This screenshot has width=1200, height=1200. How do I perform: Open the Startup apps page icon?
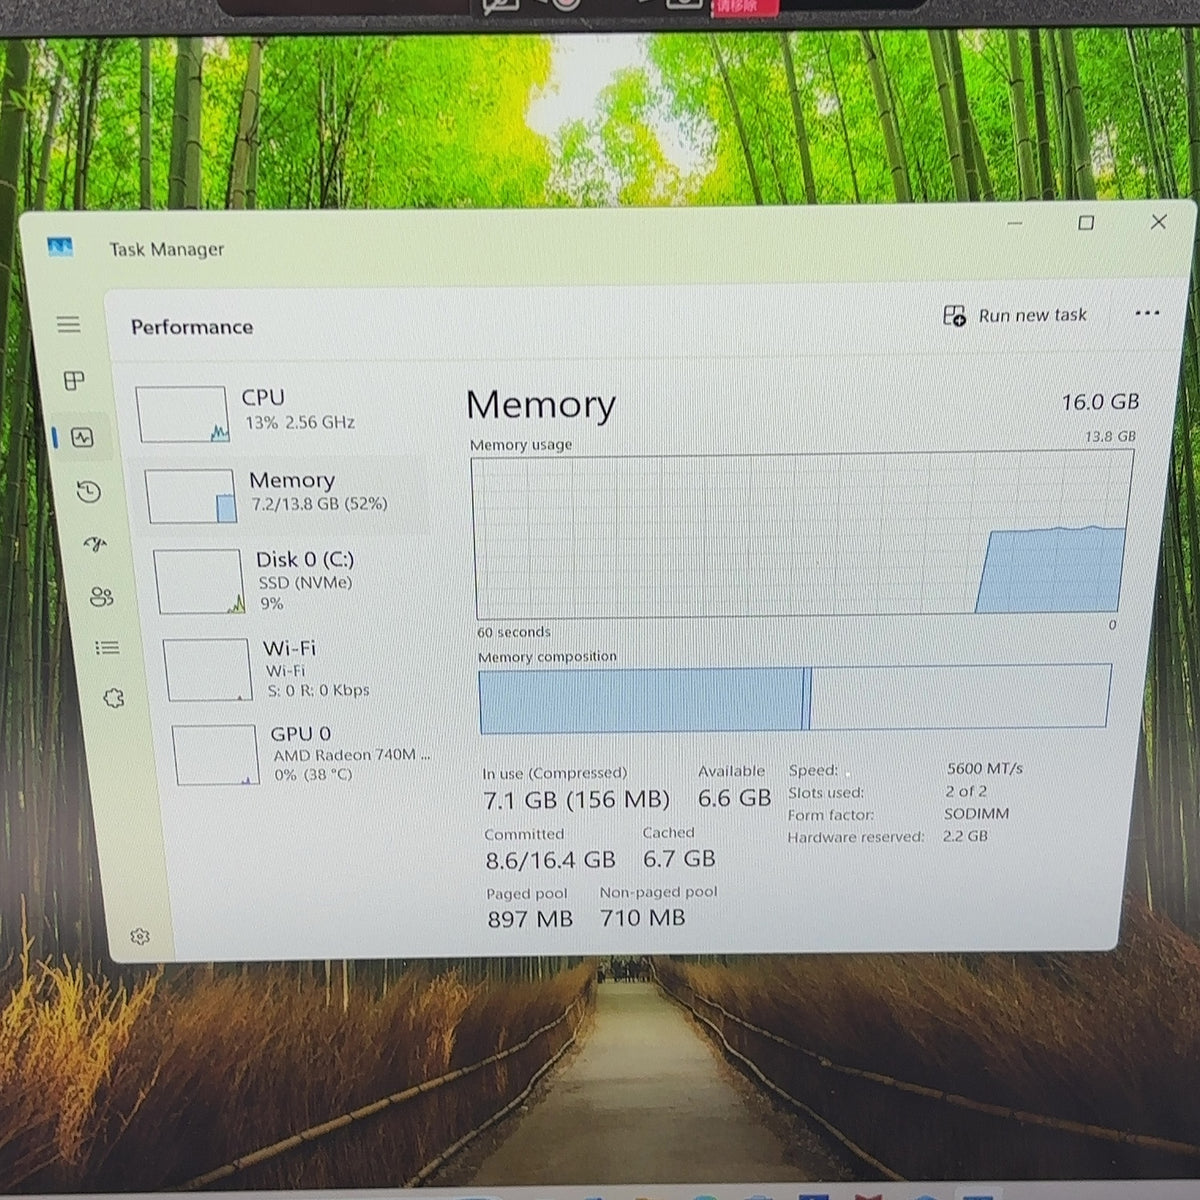pos(95,544)
